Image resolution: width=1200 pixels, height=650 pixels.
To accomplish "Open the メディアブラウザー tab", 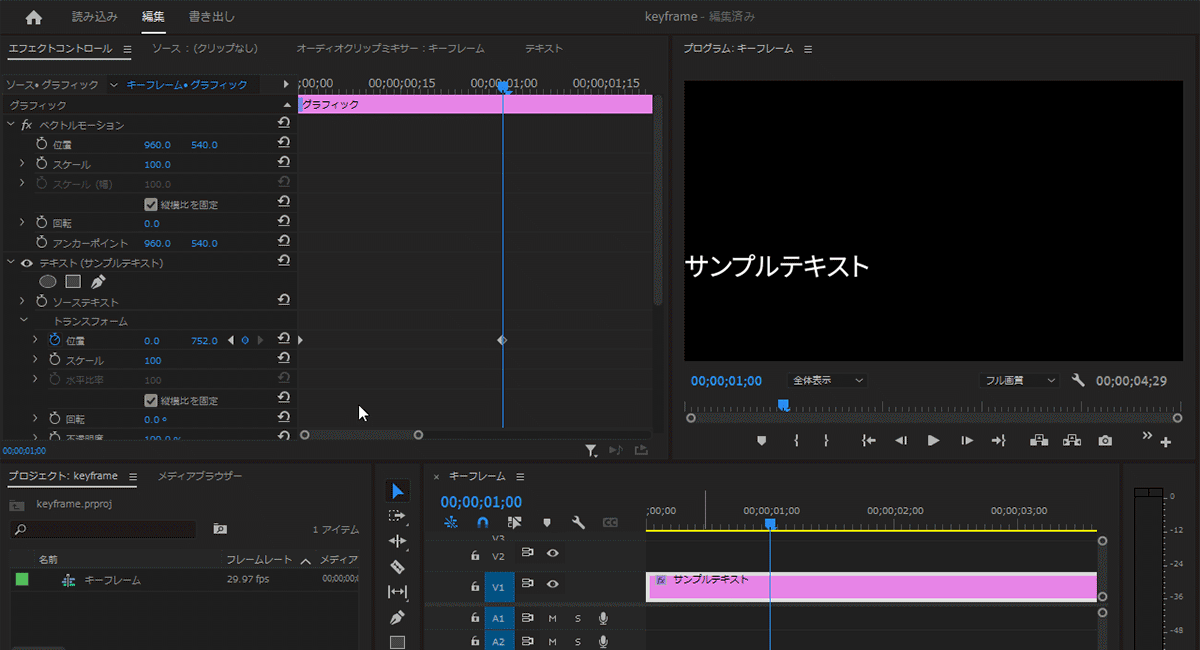I will pos(200,476).
